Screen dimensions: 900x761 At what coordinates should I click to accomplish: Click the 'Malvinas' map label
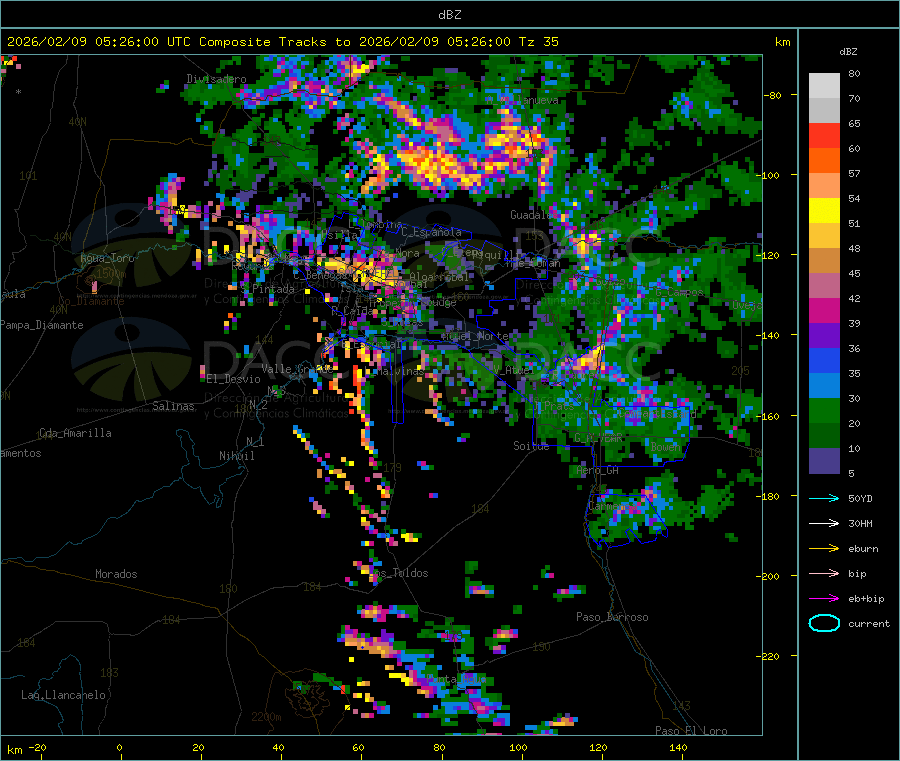point(400,371)
